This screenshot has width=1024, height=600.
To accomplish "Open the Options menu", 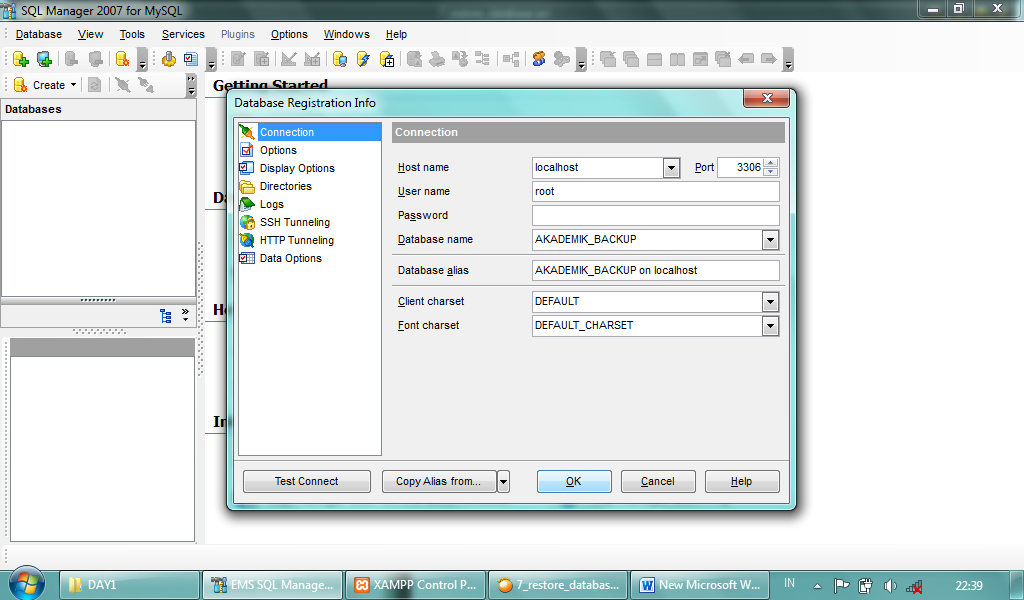I will 289,35.
